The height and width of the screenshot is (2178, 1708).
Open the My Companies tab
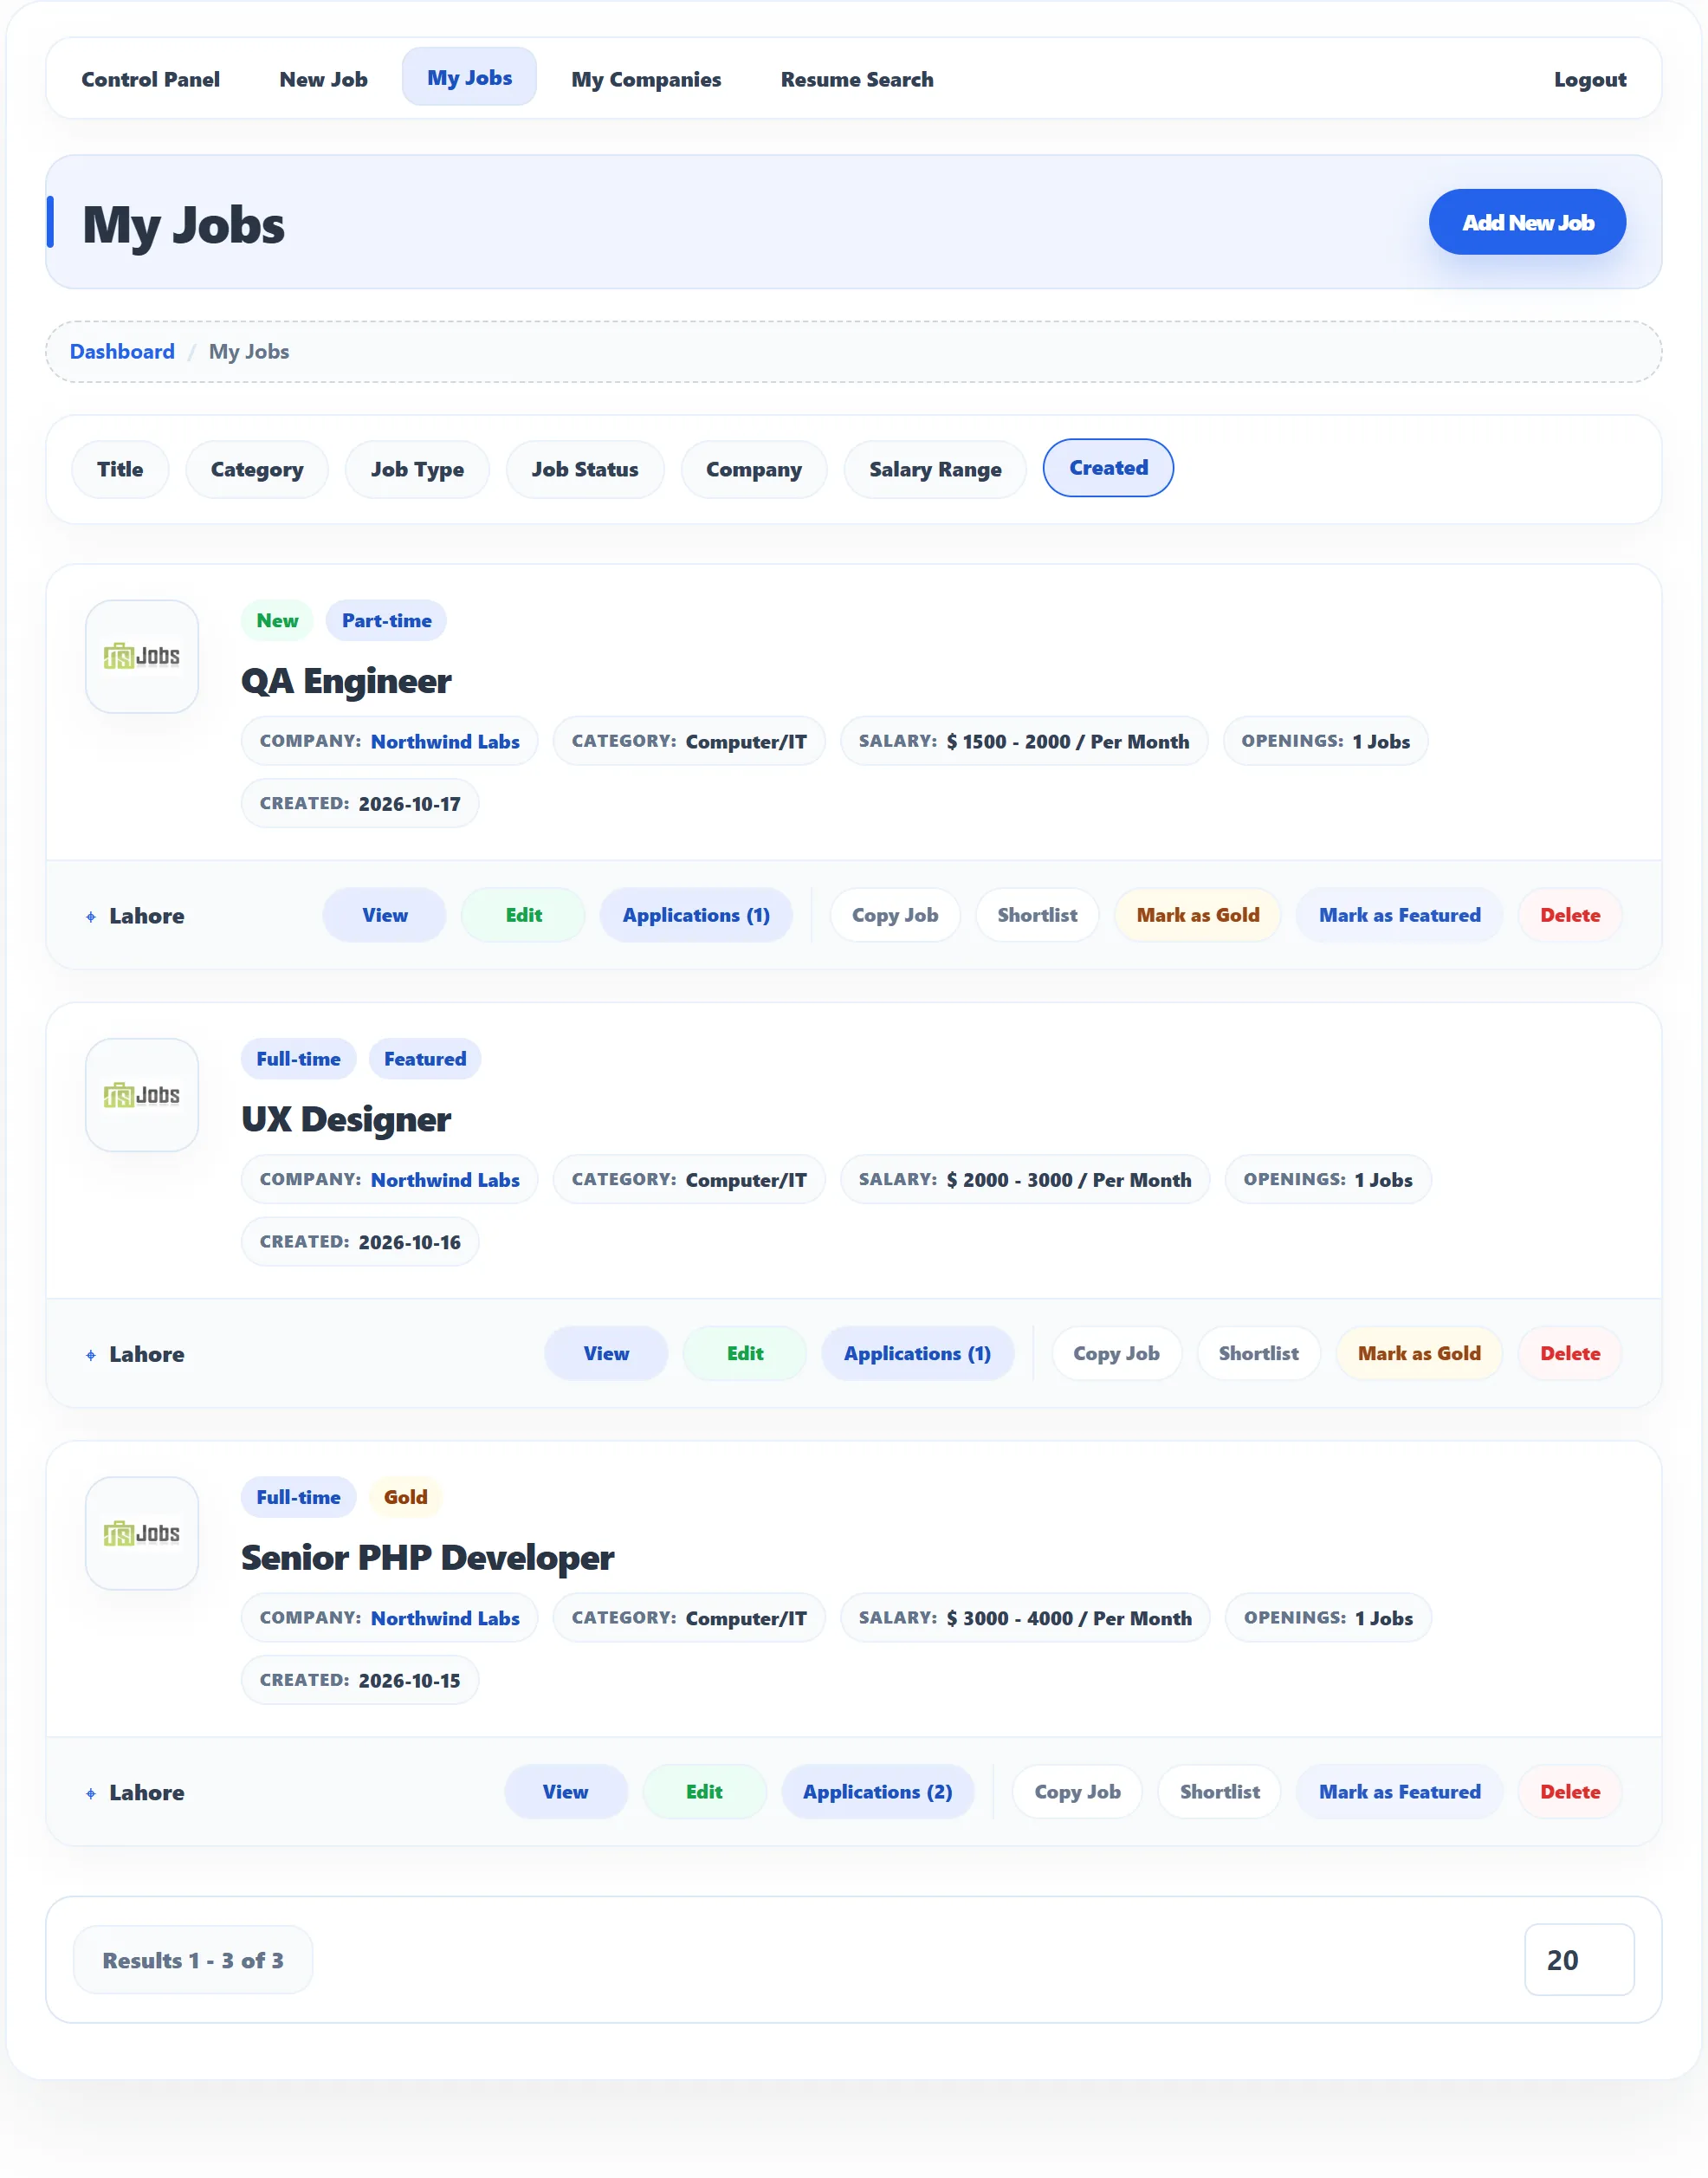646,79
